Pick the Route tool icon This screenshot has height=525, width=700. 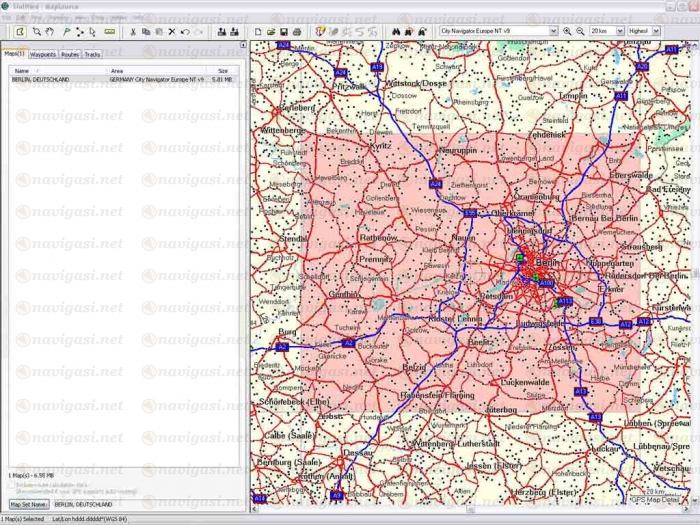tap(80, 32)
